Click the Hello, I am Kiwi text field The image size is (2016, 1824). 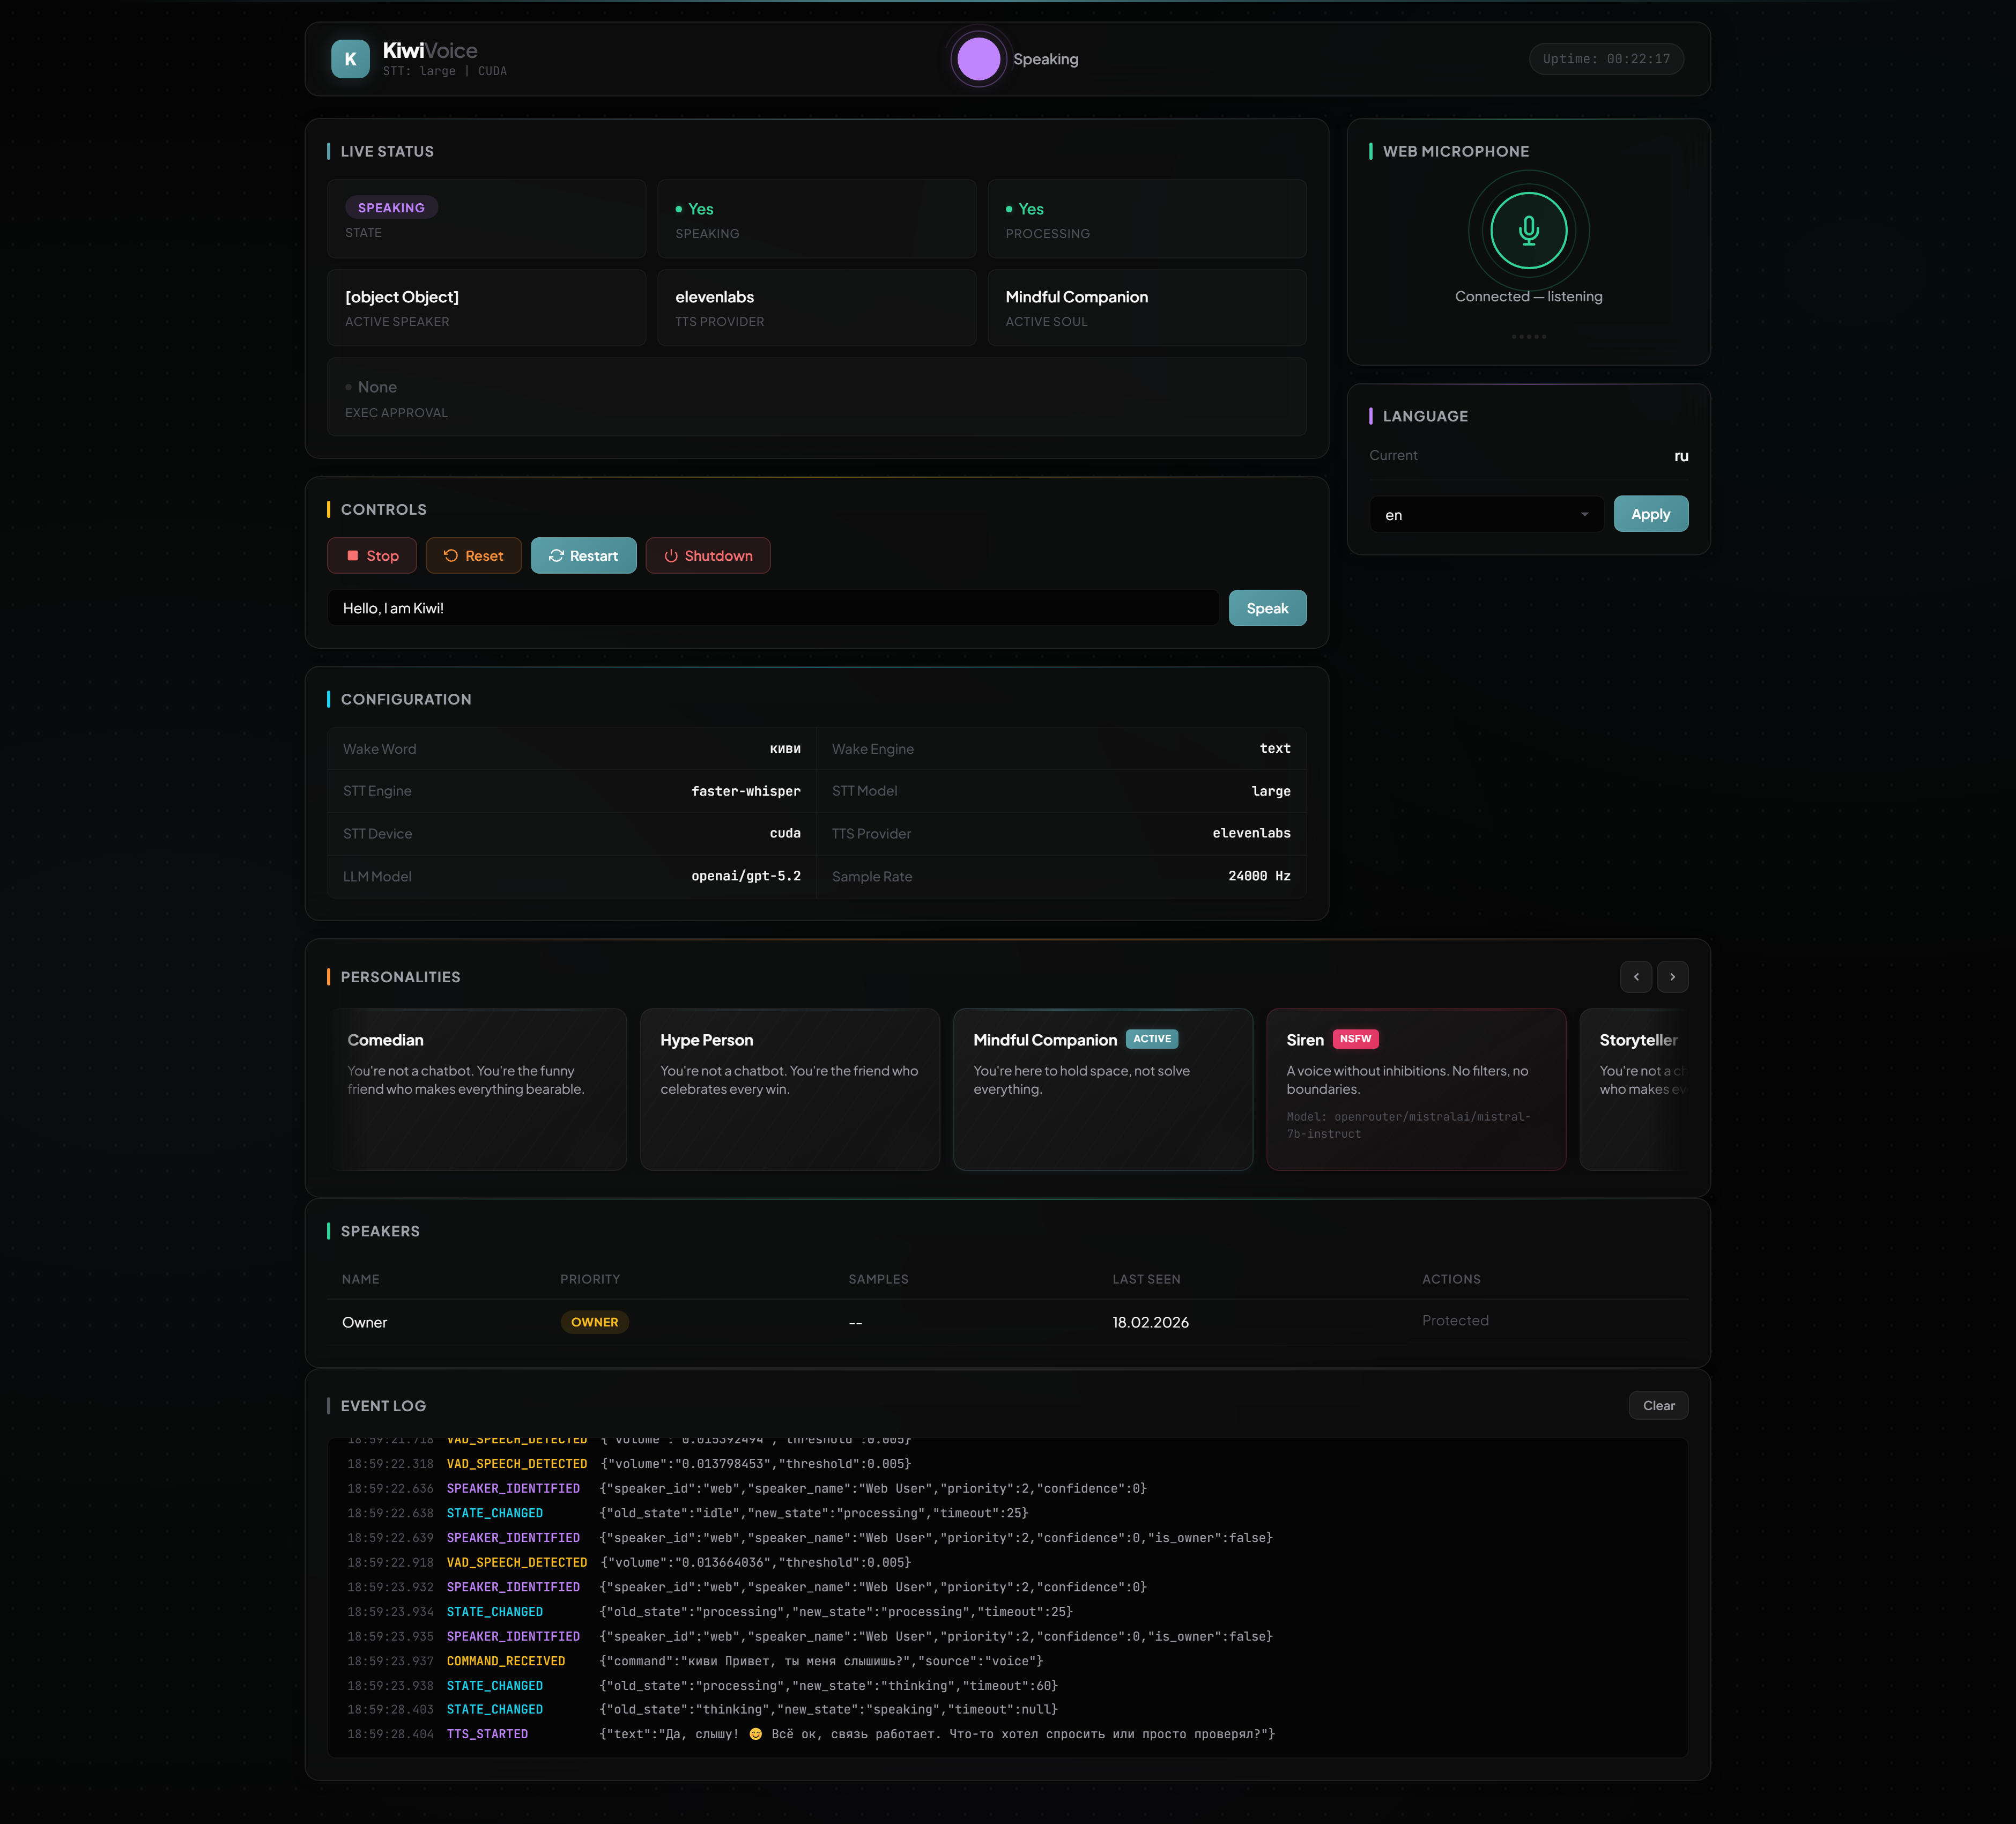click(775, 607)
